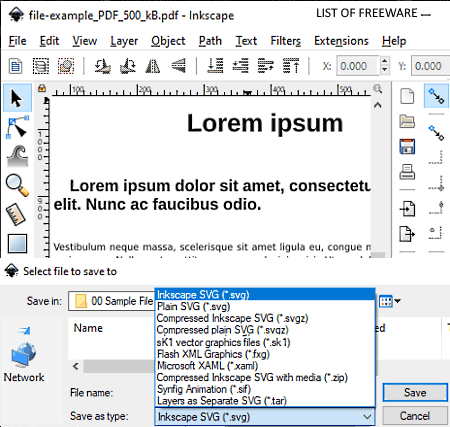Lower selection to bottom

[x=215, y=66]
